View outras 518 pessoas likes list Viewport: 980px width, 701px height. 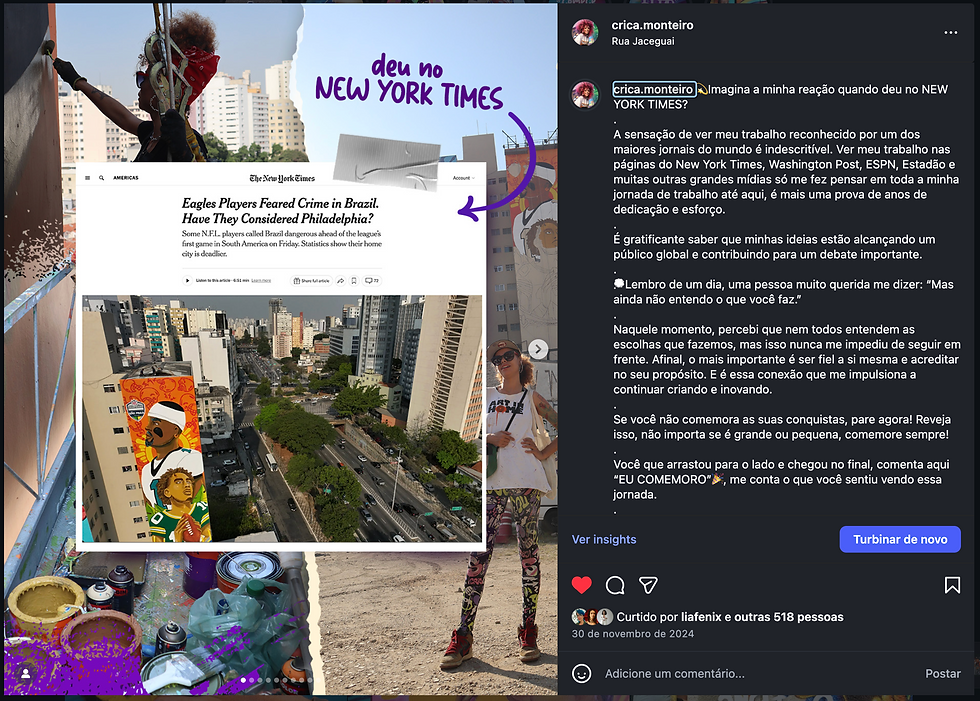tap(789, 617)
